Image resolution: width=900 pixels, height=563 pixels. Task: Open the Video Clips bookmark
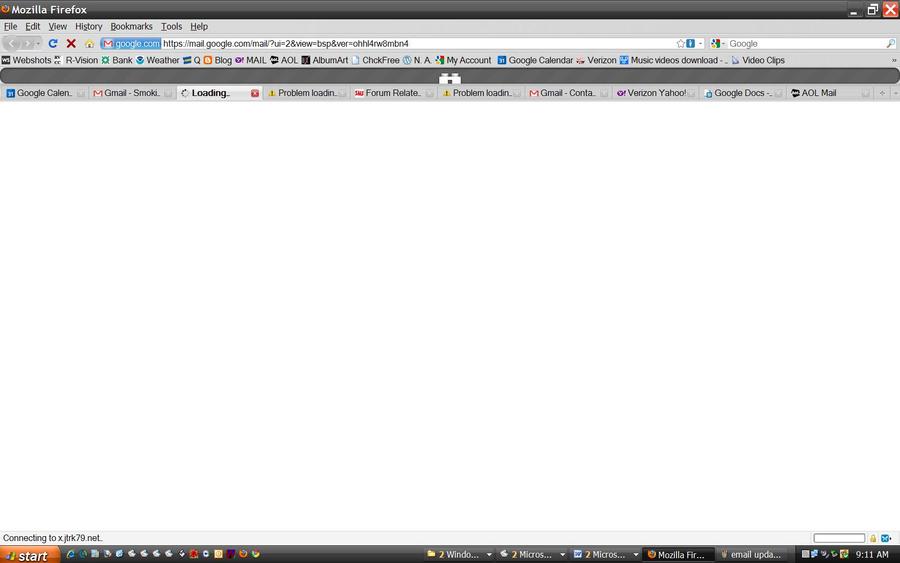(758, 60)
